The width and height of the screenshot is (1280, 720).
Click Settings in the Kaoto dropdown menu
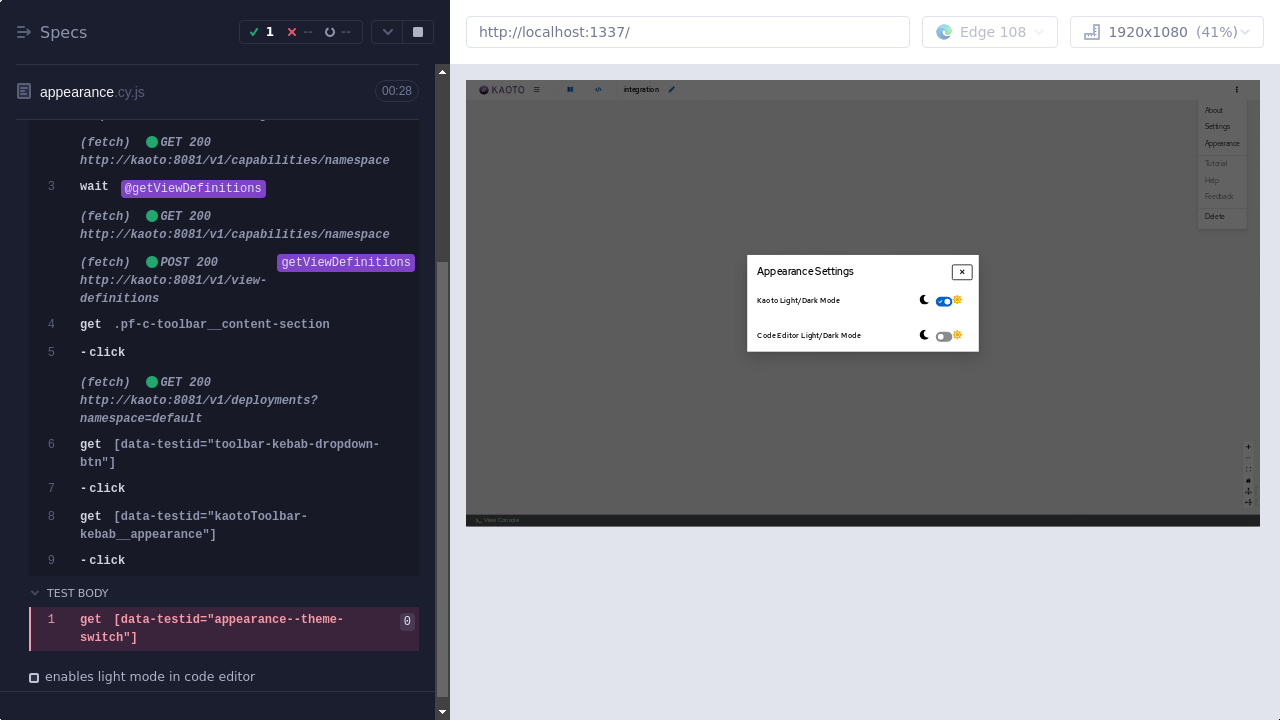[1217, 127]
